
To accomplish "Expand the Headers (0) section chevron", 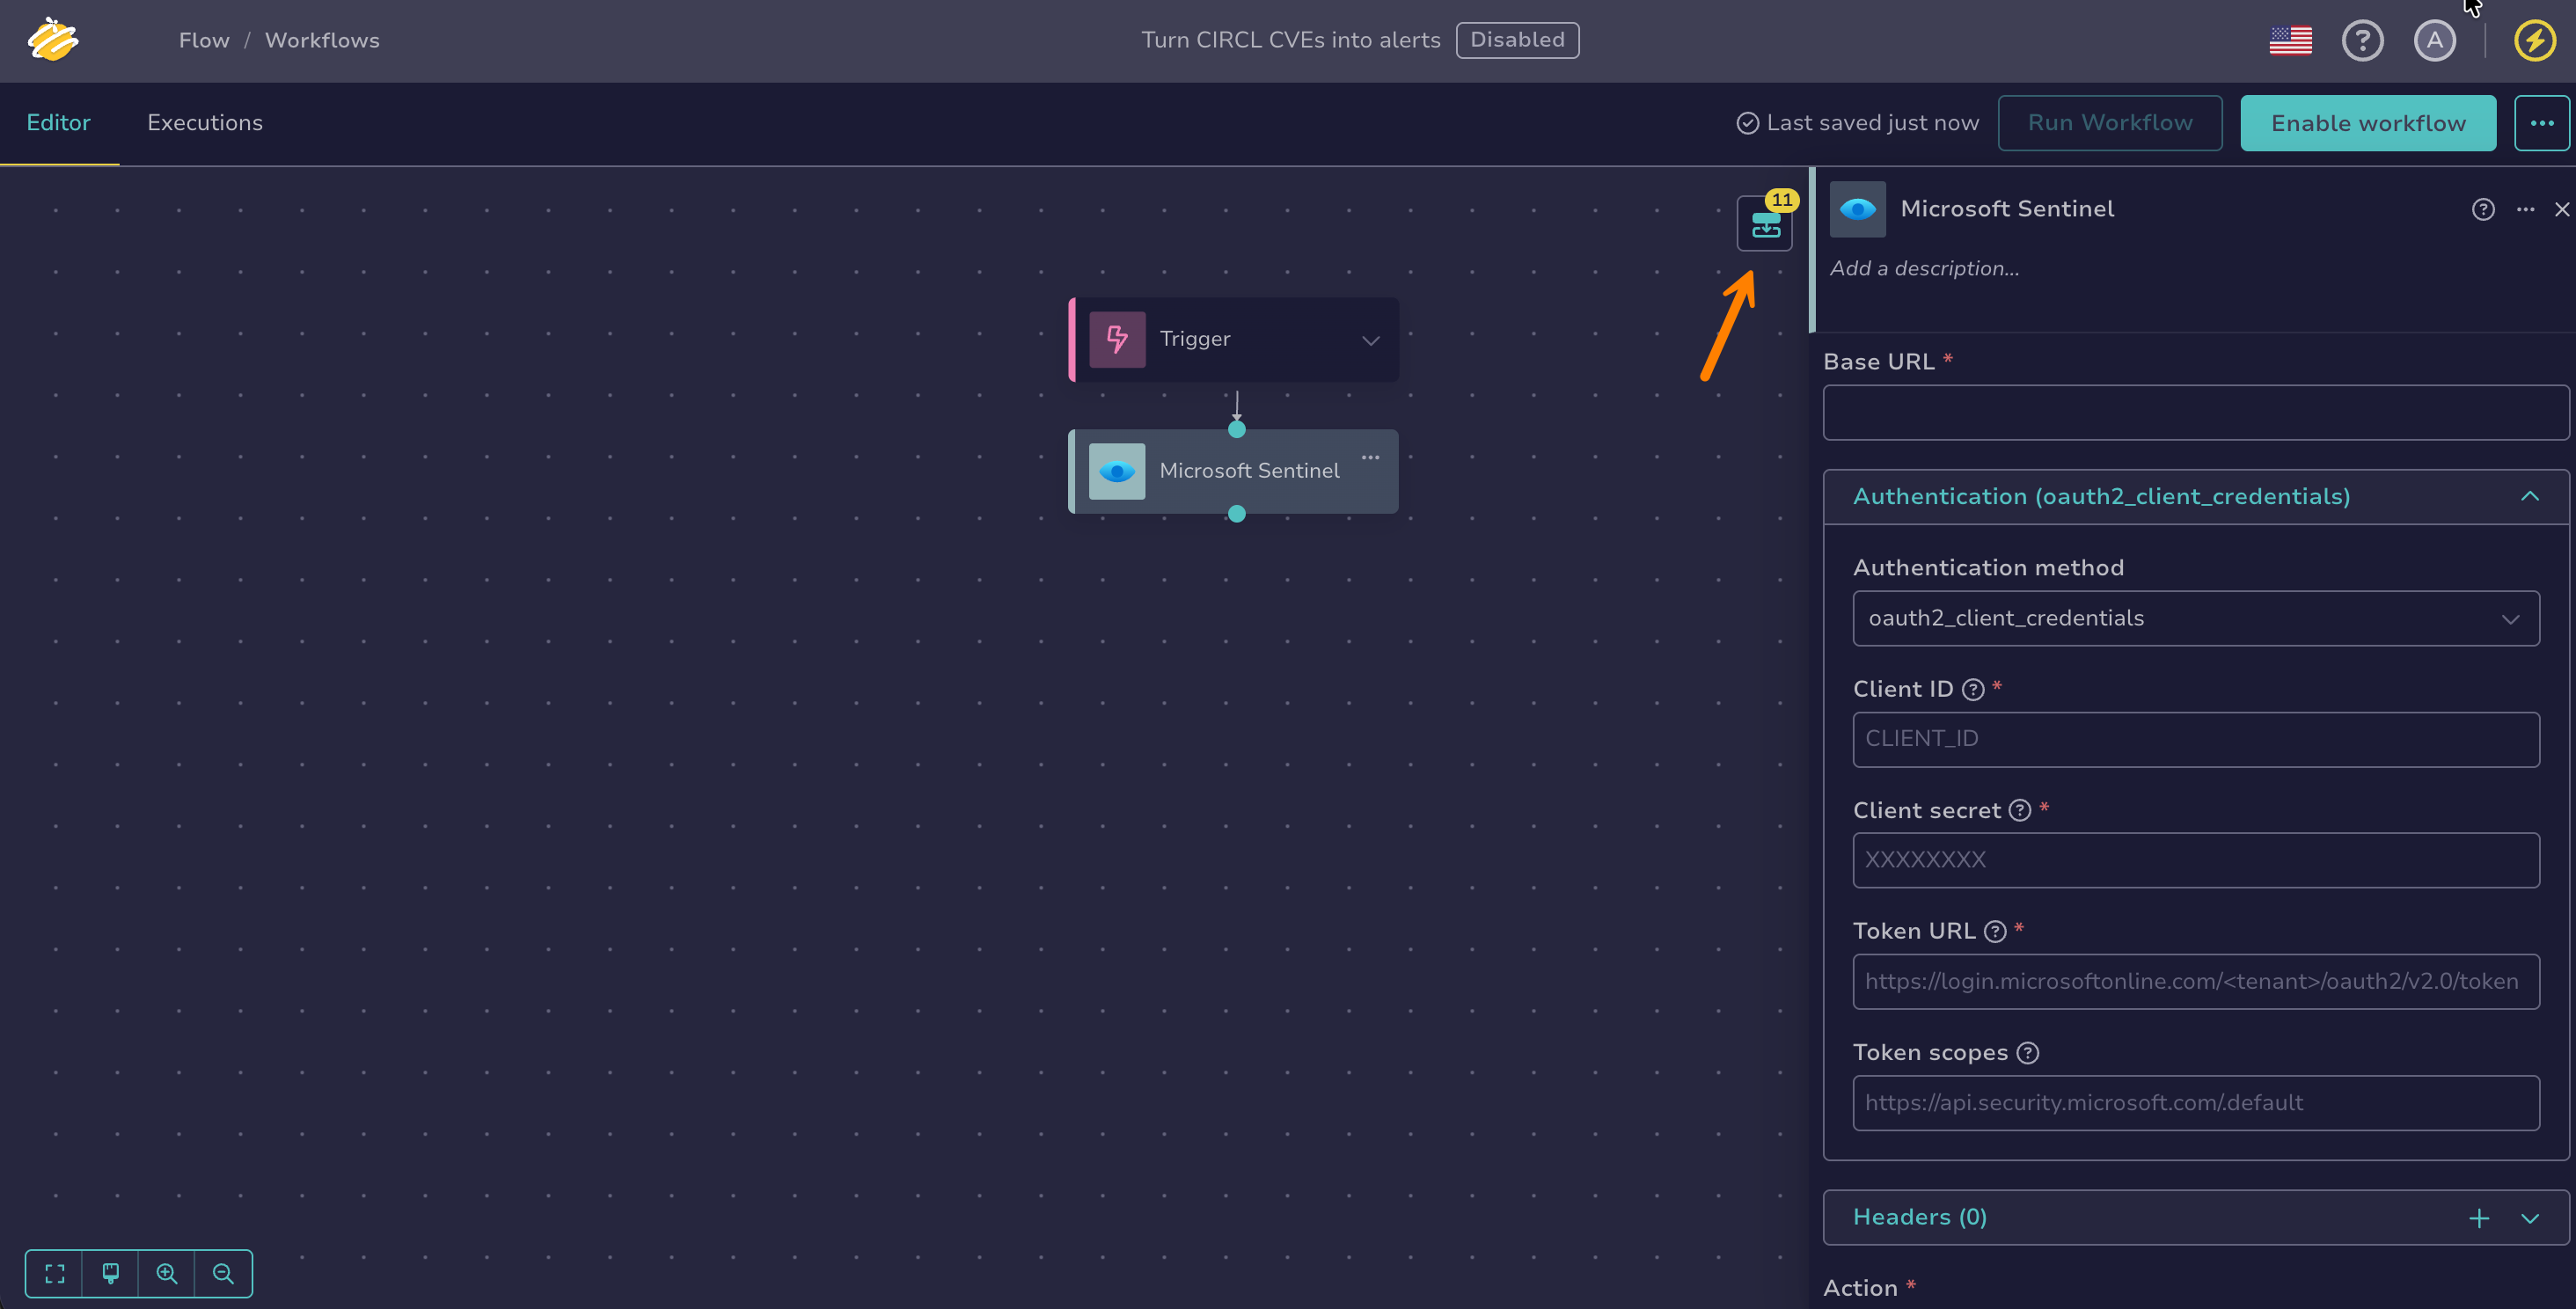I will (x=2529, y=1218).
